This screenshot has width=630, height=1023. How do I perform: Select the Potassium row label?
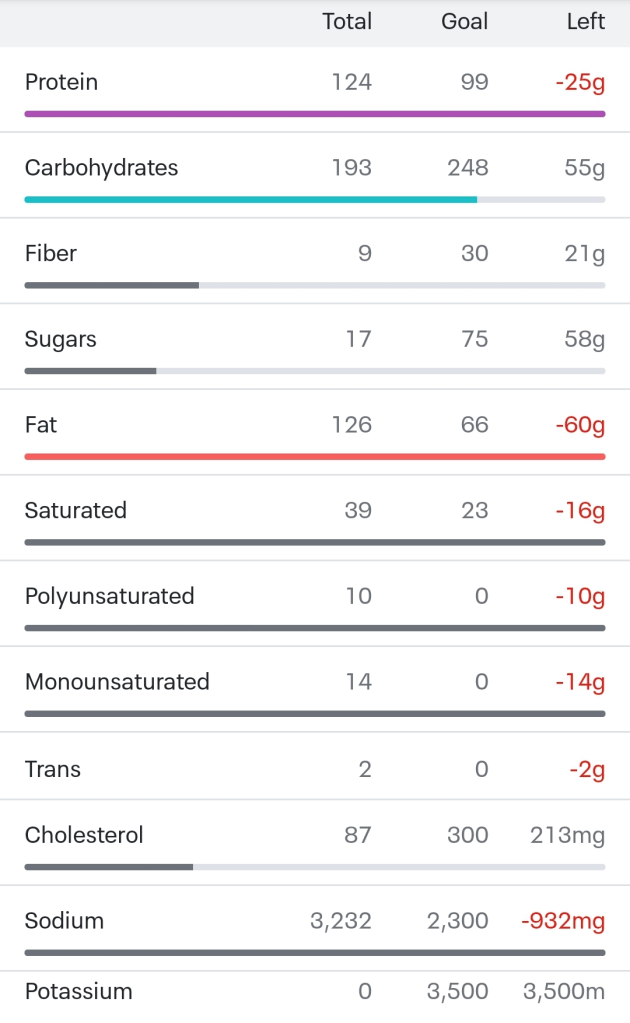pyautogui.click(x=78, y=992)
